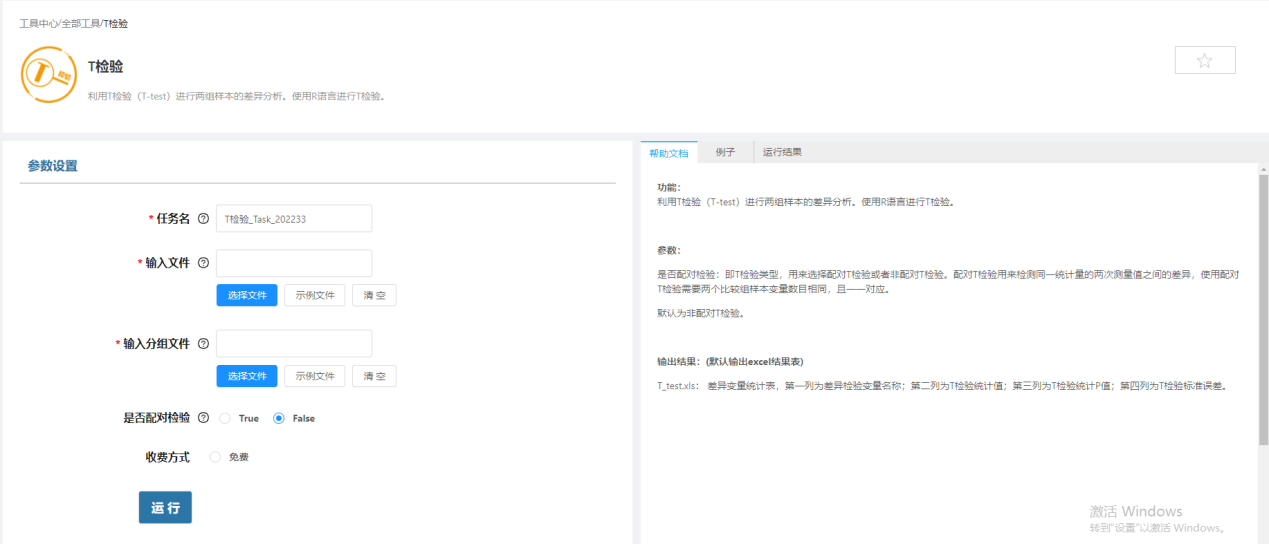Open help tooltip icon beside 输入文件
Image resolution: width=1269 pixels, height=544 pixels.
[203, 263]
